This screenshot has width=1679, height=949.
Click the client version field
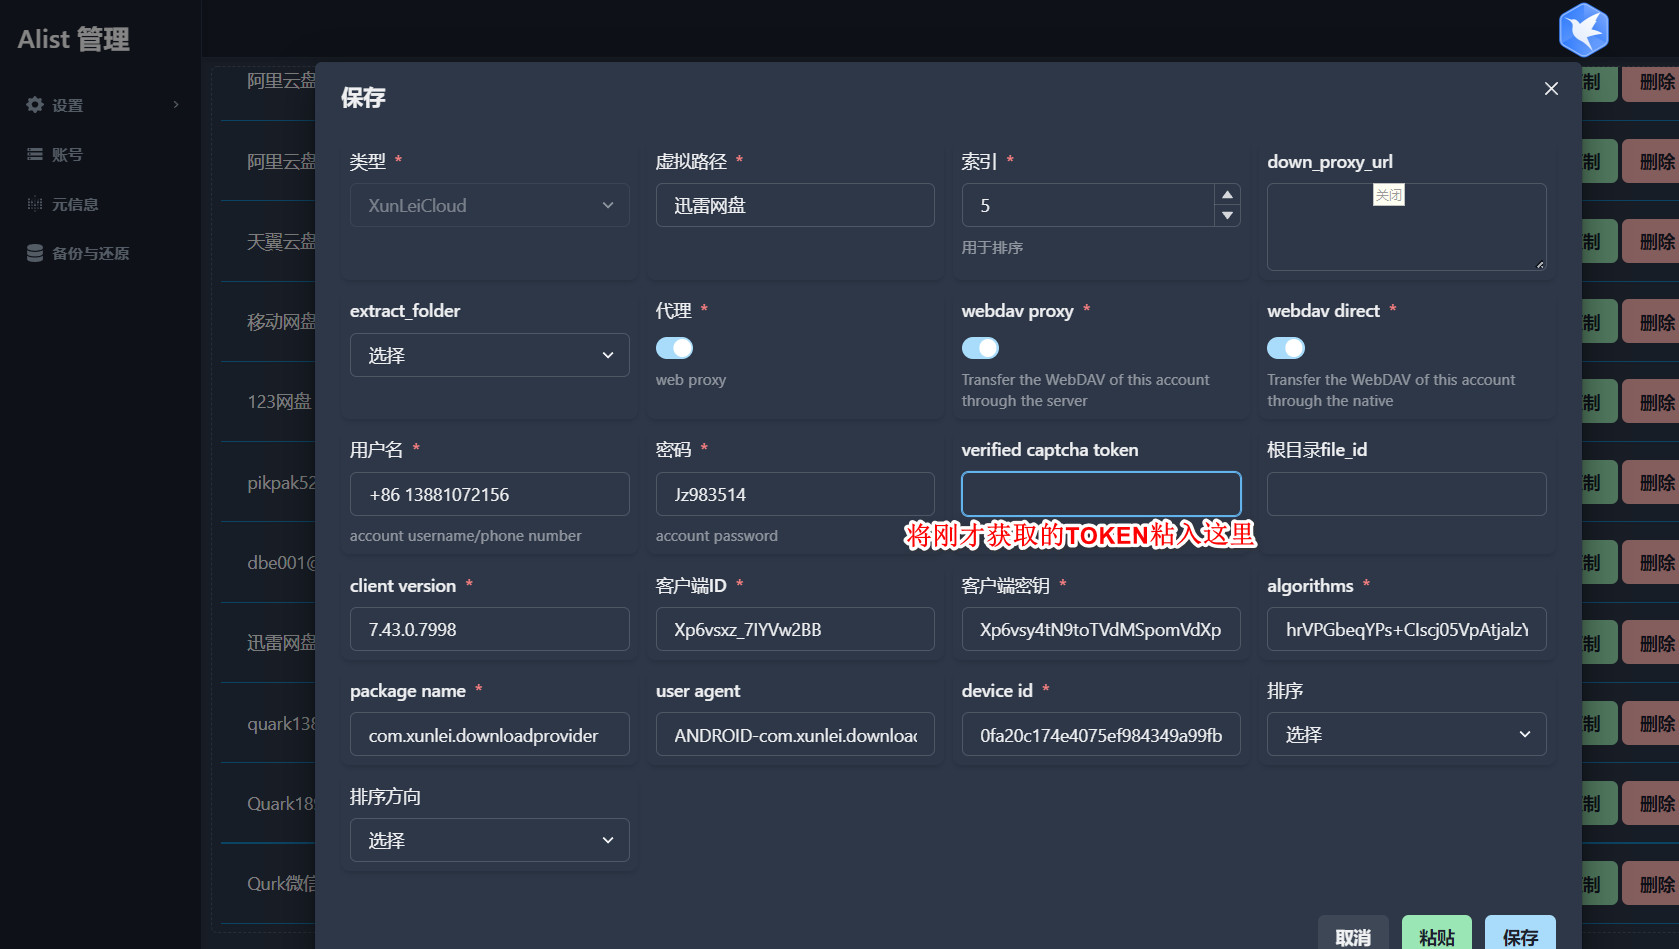(x=490, y=629)
